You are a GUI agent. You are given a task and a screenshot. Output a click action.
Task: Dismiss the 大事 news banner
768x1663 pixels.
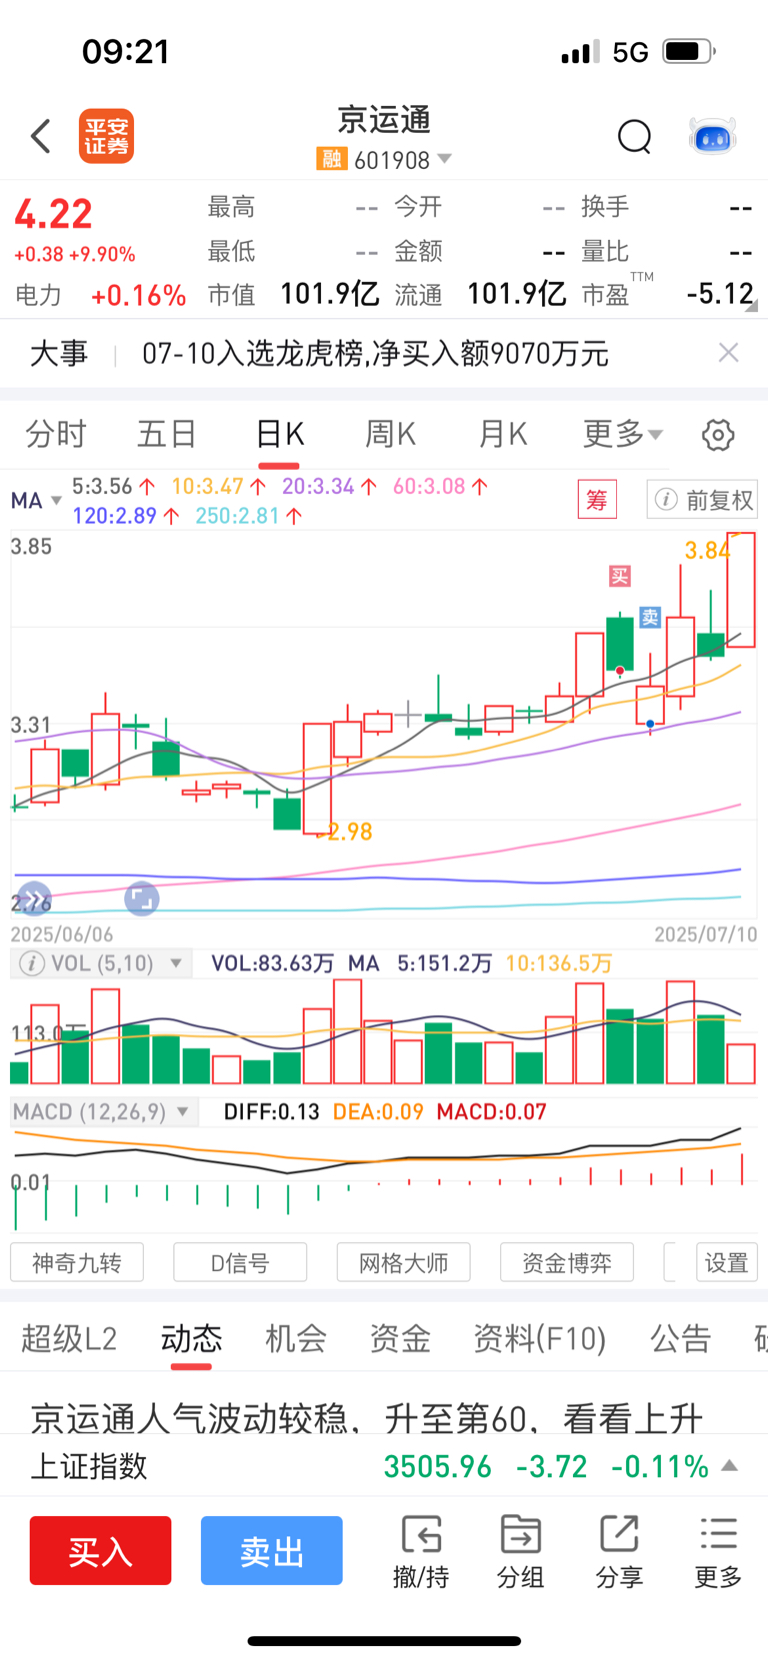pyautogui.click(x=729, y=352)
